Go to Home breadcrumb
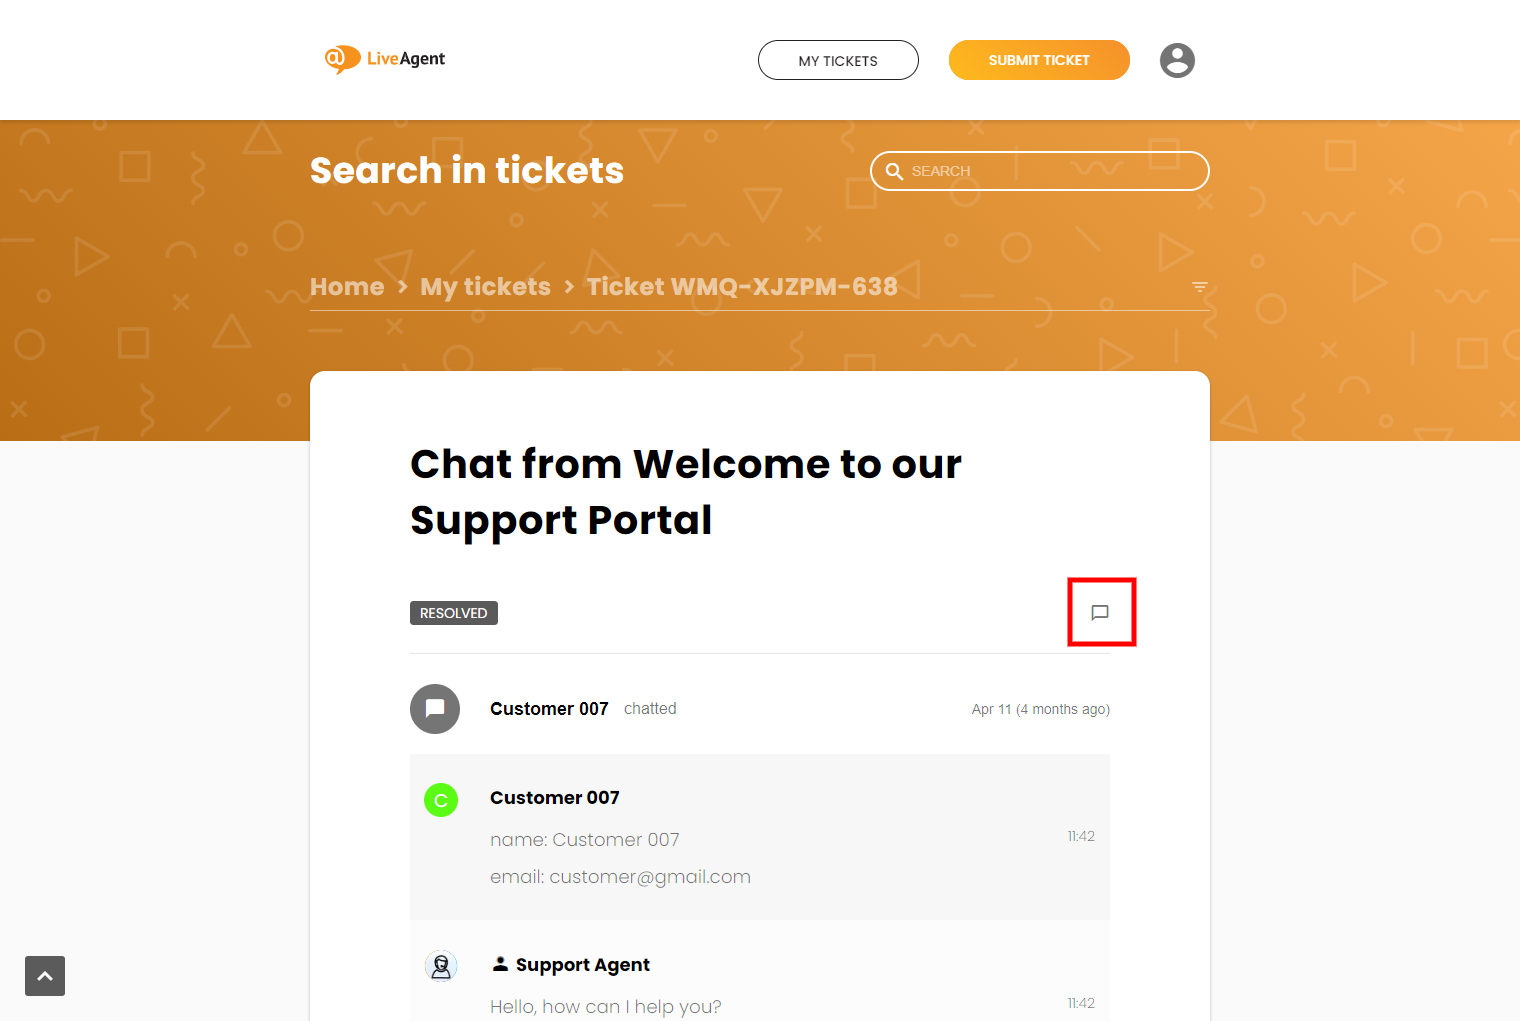1520x1021 pixels. point(347,287)
